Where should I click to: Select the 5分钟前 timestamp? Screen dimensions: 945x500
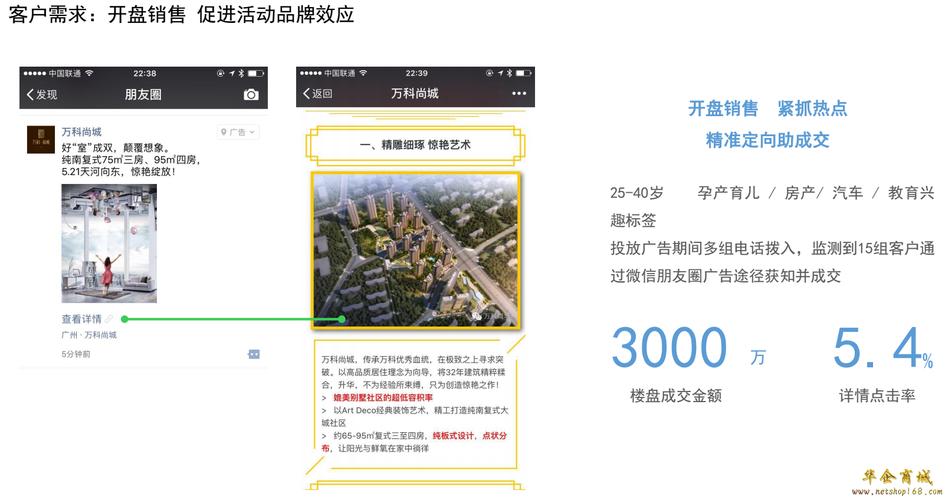pyautogui.click(x=76, y=354)
